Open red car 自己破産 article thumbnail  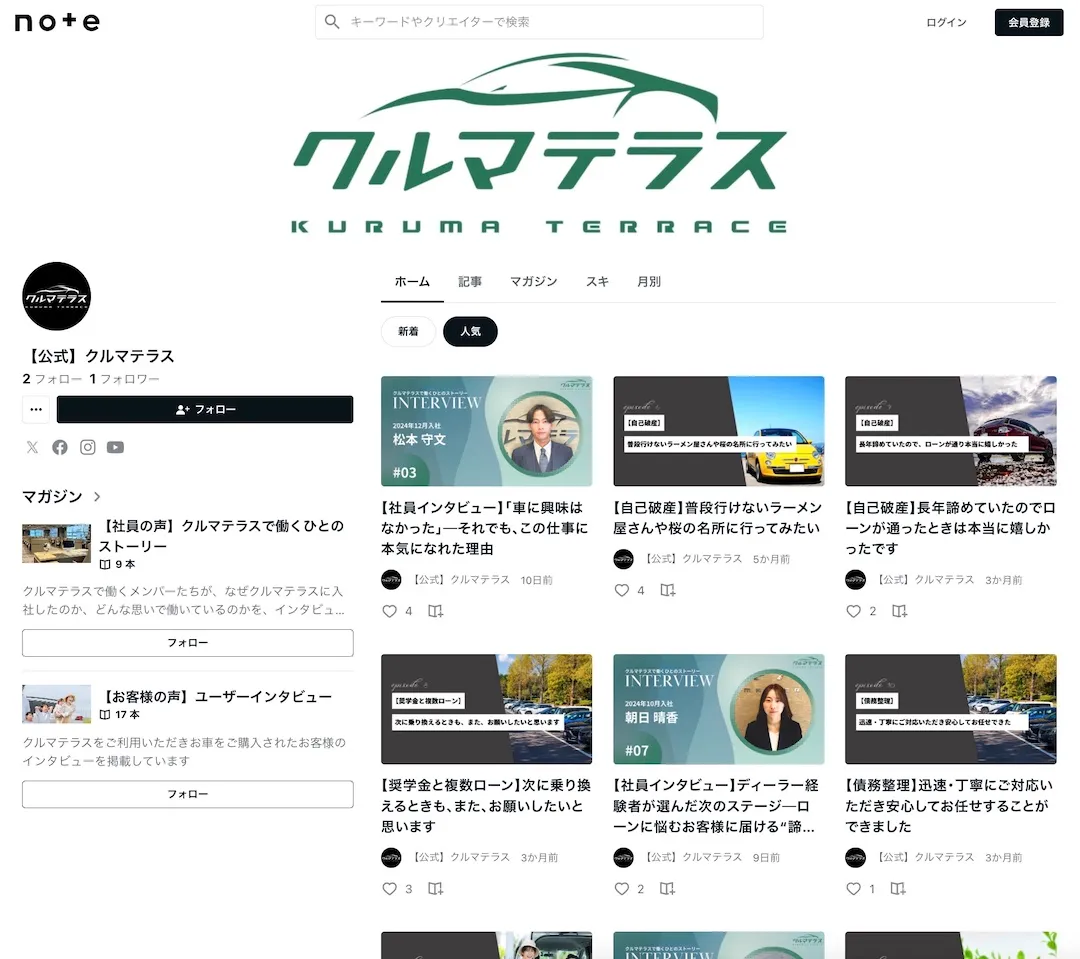click(951, 431)
